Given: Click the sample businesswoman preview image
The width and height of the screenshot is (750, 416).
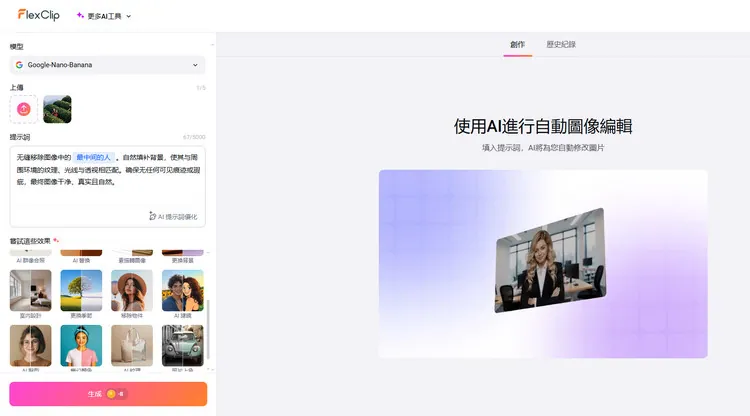Looking at the screenshot, I should coord(550,260).
